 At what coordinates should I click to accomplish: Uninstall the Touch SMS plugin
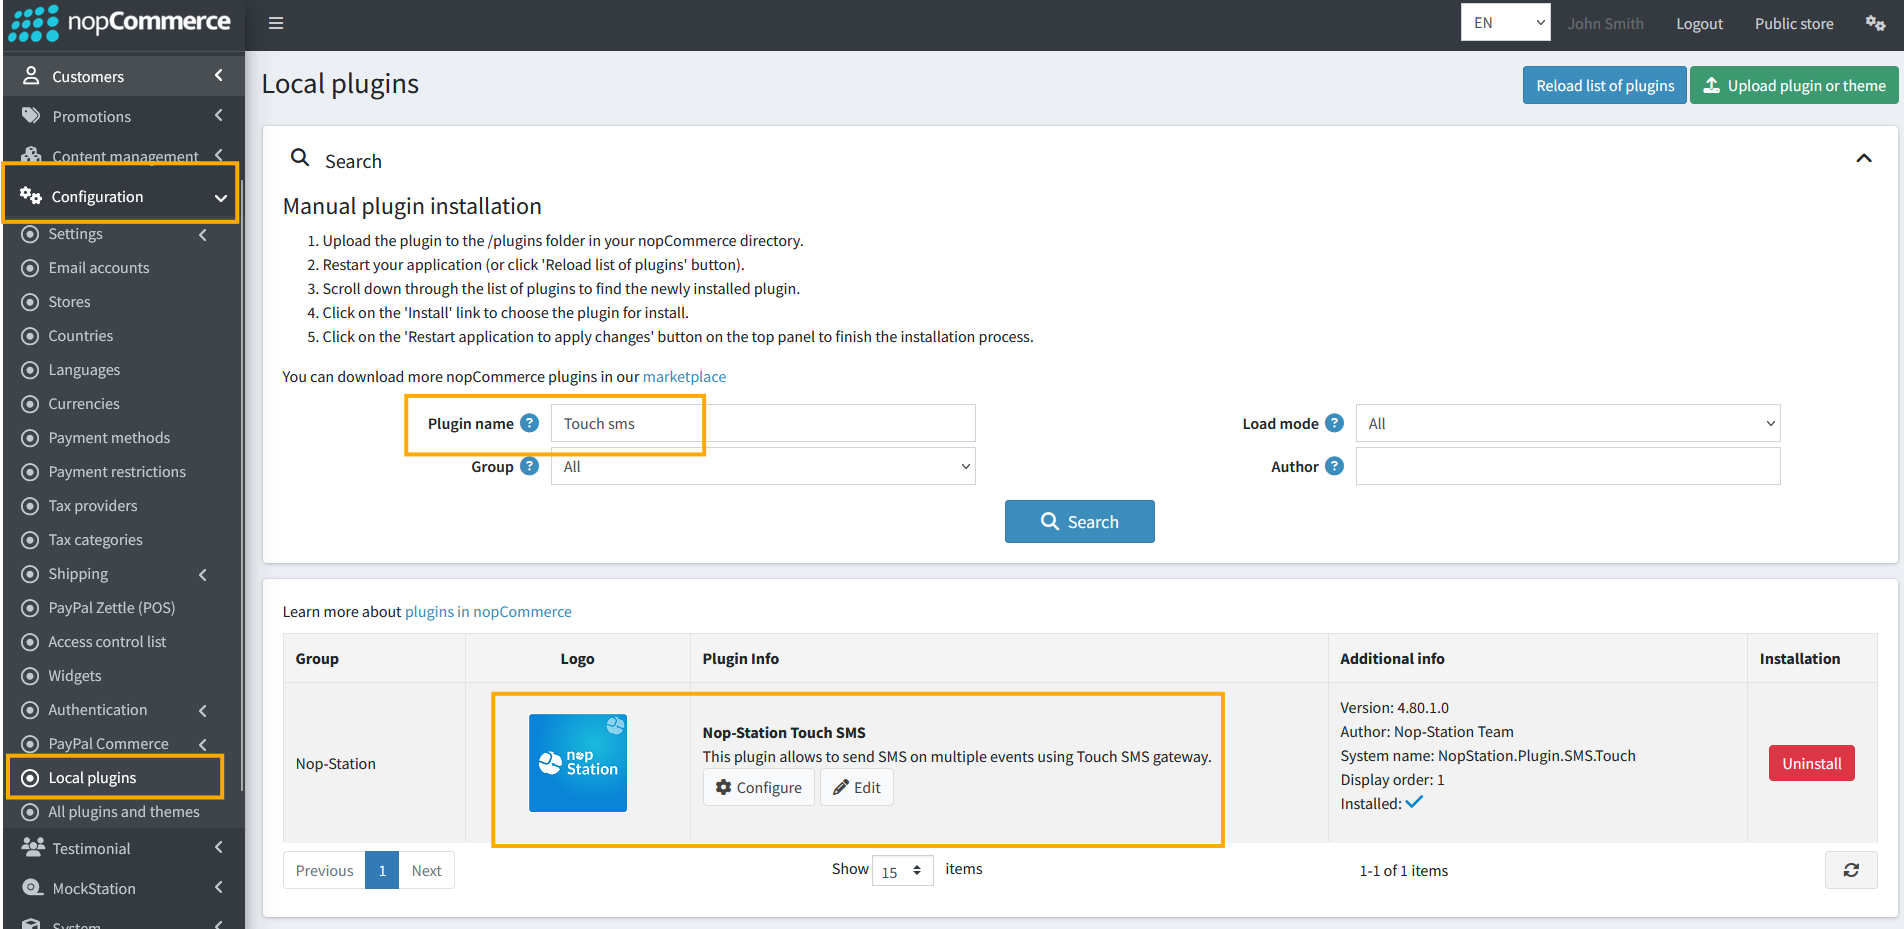pos(1812,763)
